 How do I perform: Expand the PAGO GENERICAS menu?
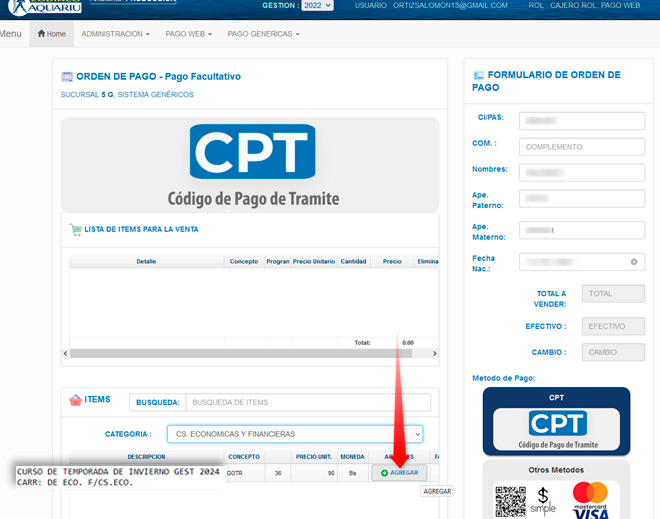click(x=263, y=34)
